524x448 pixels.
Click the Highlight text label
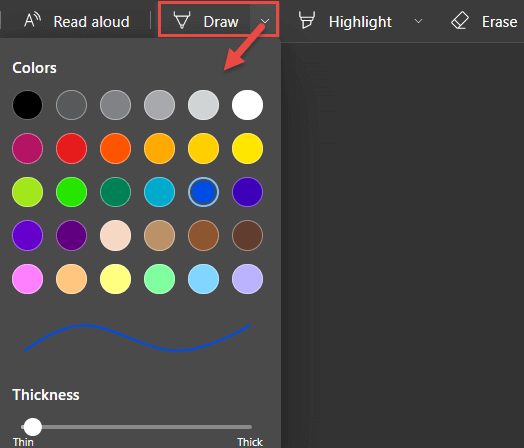(x=360, y=22)
